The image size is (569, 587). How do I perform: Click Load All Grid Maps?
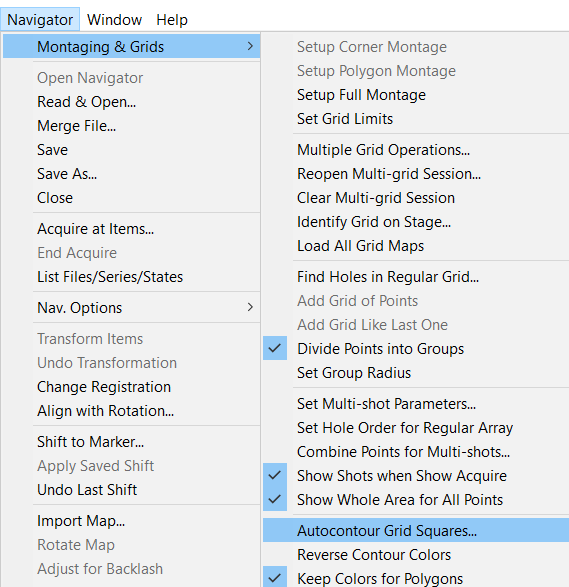pos(416,246)
